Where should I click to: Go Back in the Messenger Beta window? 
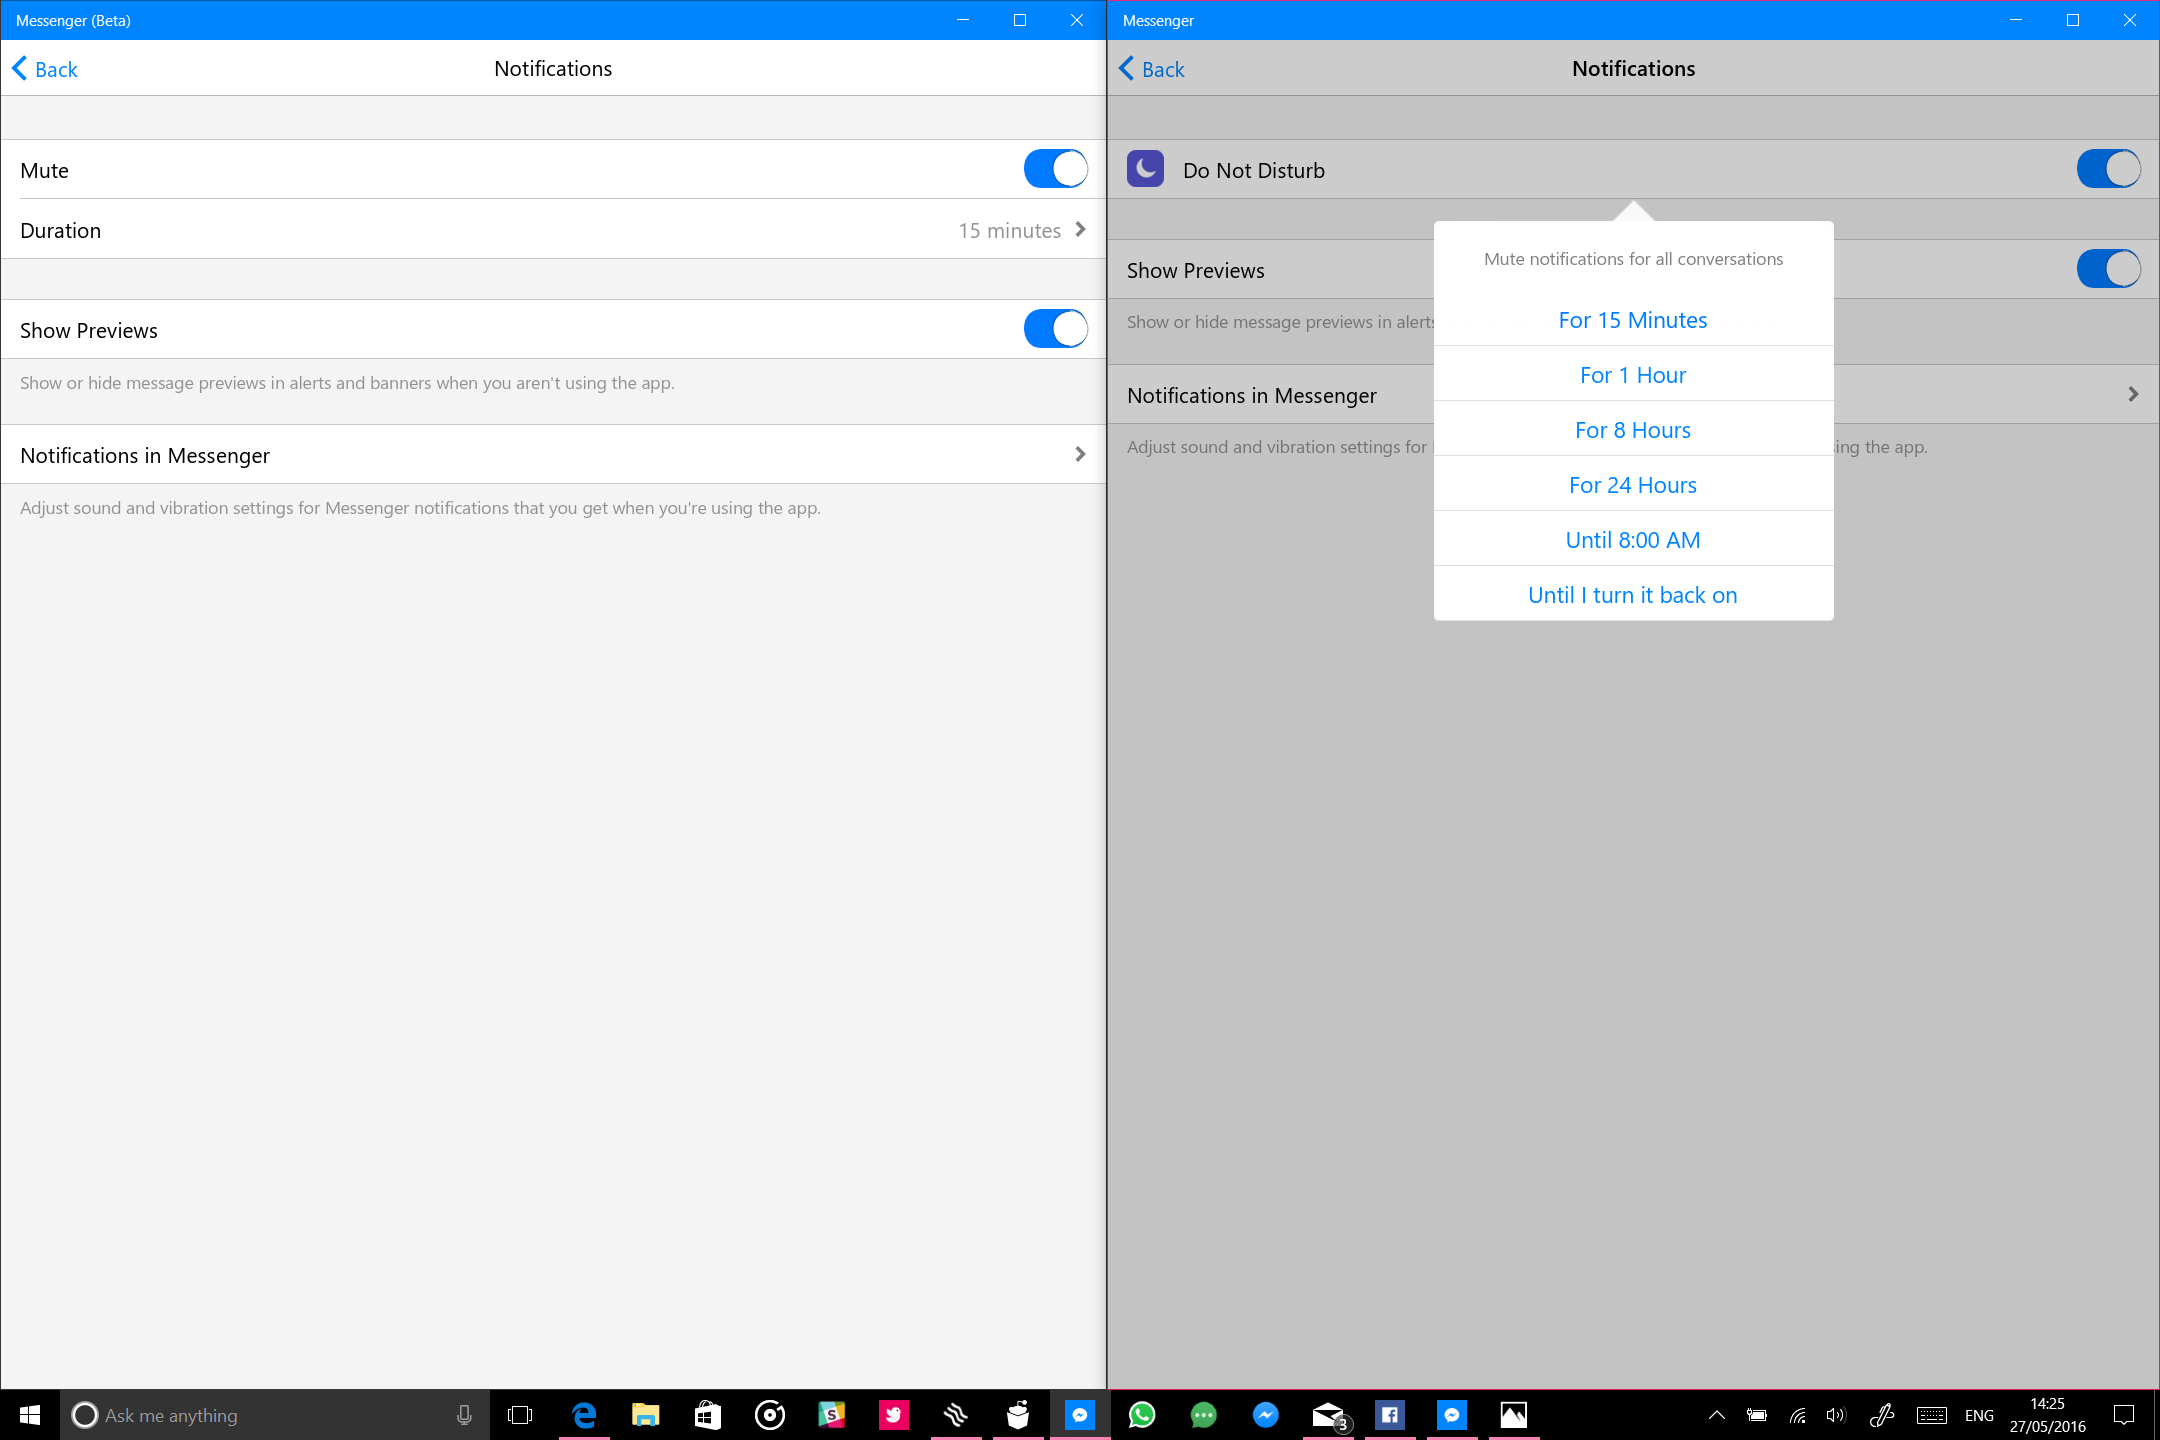45,69
